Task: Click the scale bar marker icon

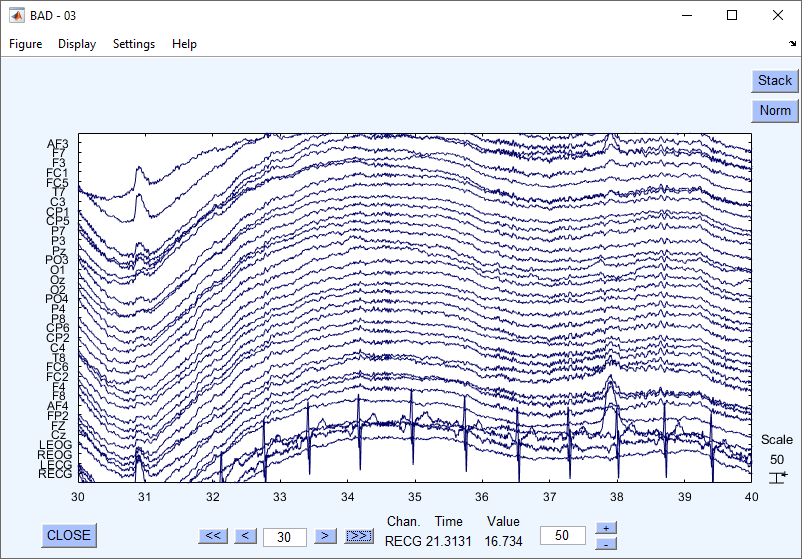Action: [x=778, y=478]
